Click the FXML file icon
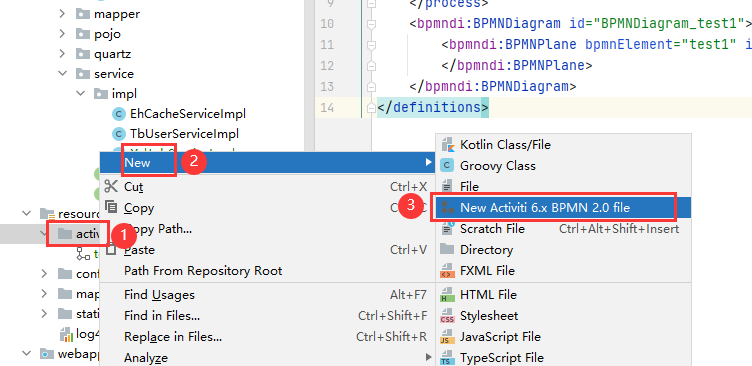 pyautogui.click(x=447, y=271)
